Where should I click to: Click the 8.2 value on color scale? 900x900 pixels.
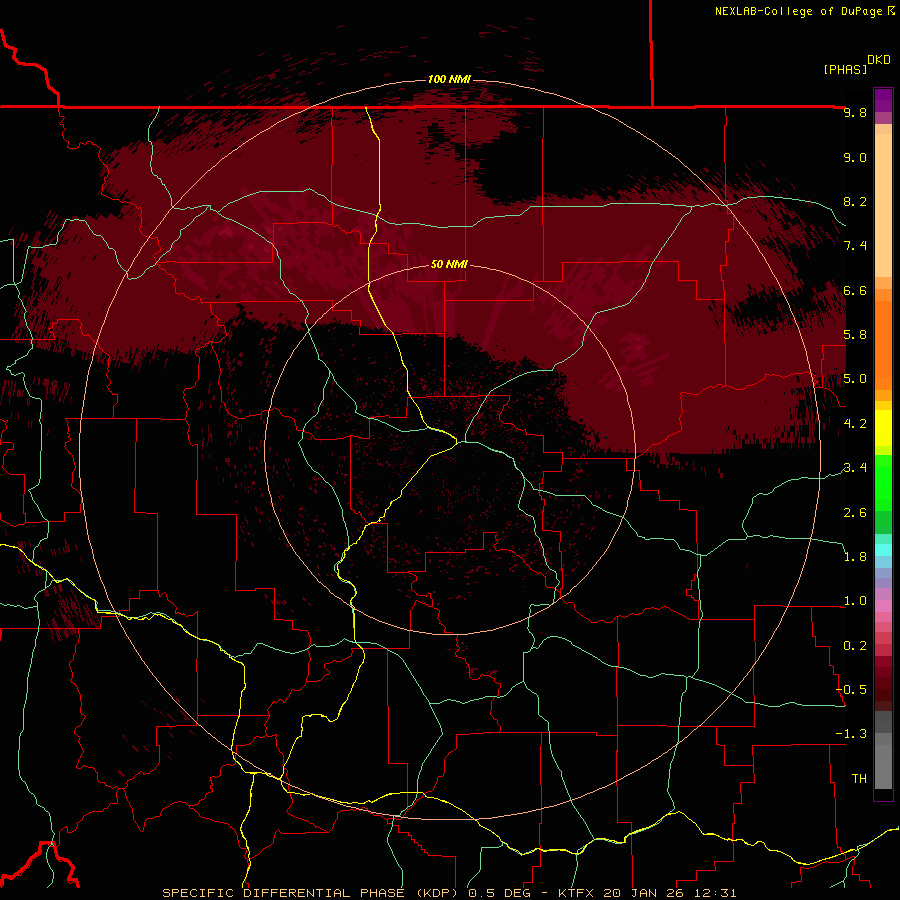[x=855, y=201]
